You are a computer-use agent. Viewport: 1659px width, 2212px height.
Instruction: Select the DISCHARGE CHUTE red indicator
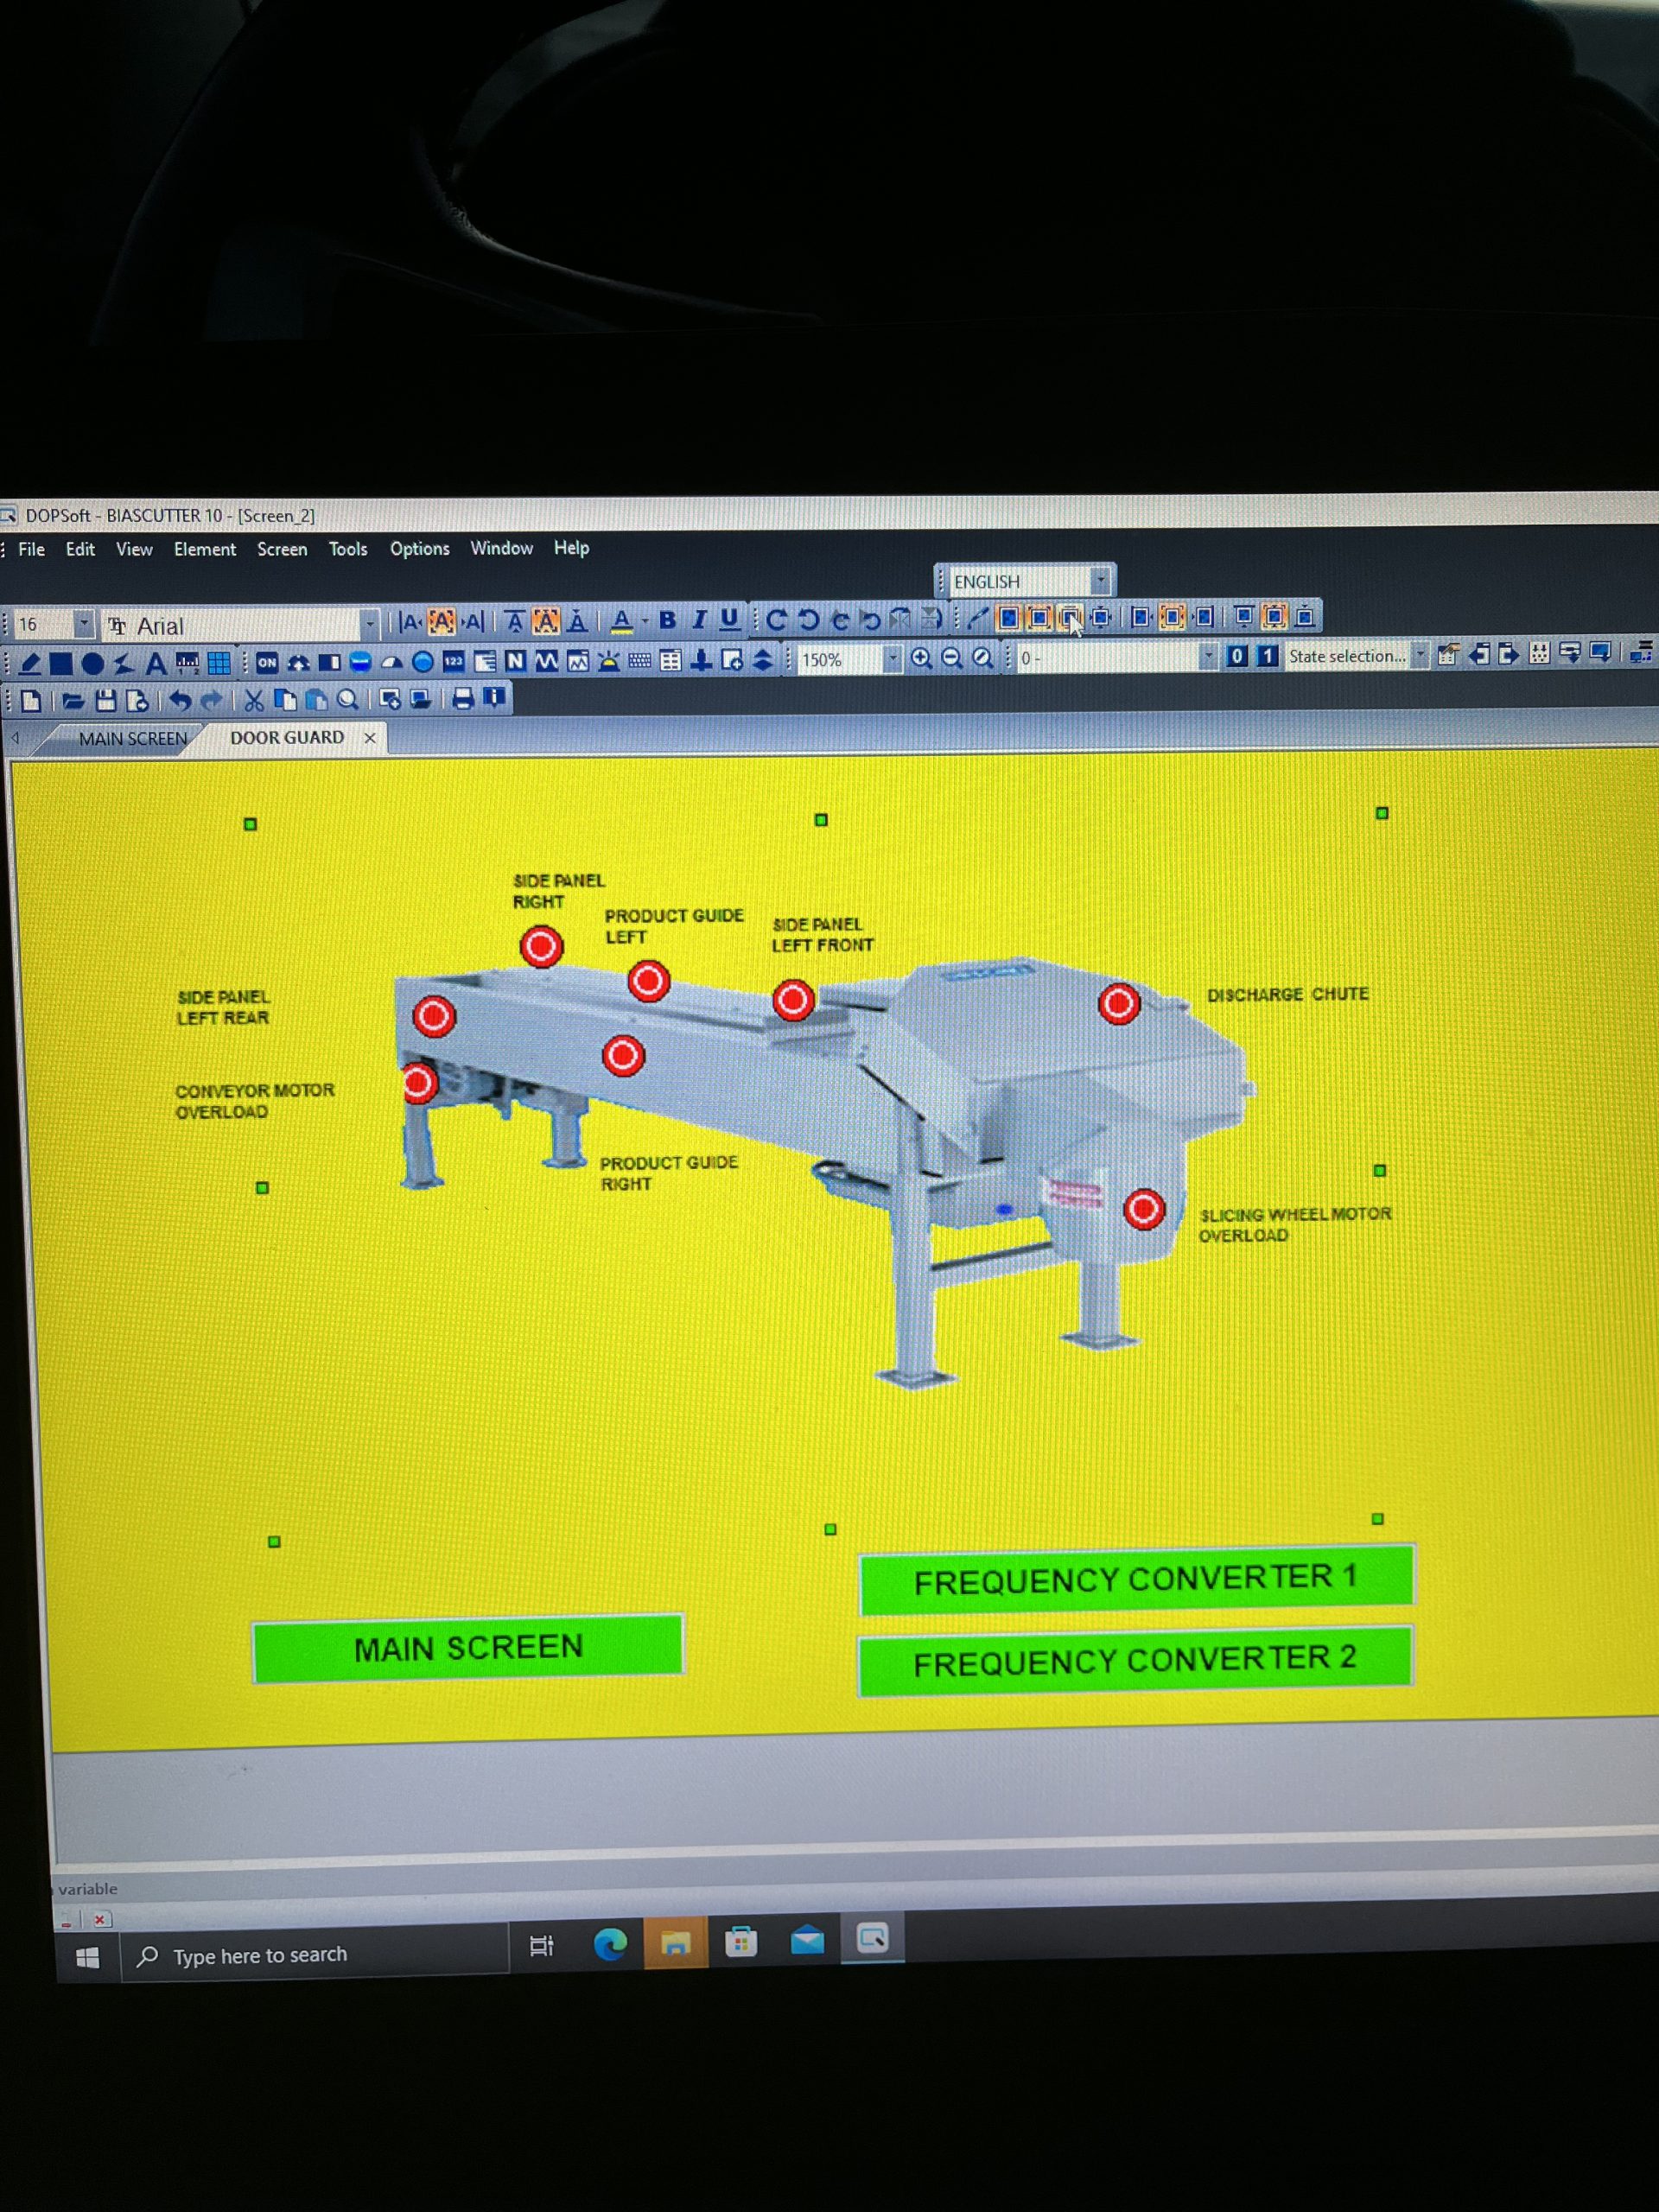coord(1118,1003)
